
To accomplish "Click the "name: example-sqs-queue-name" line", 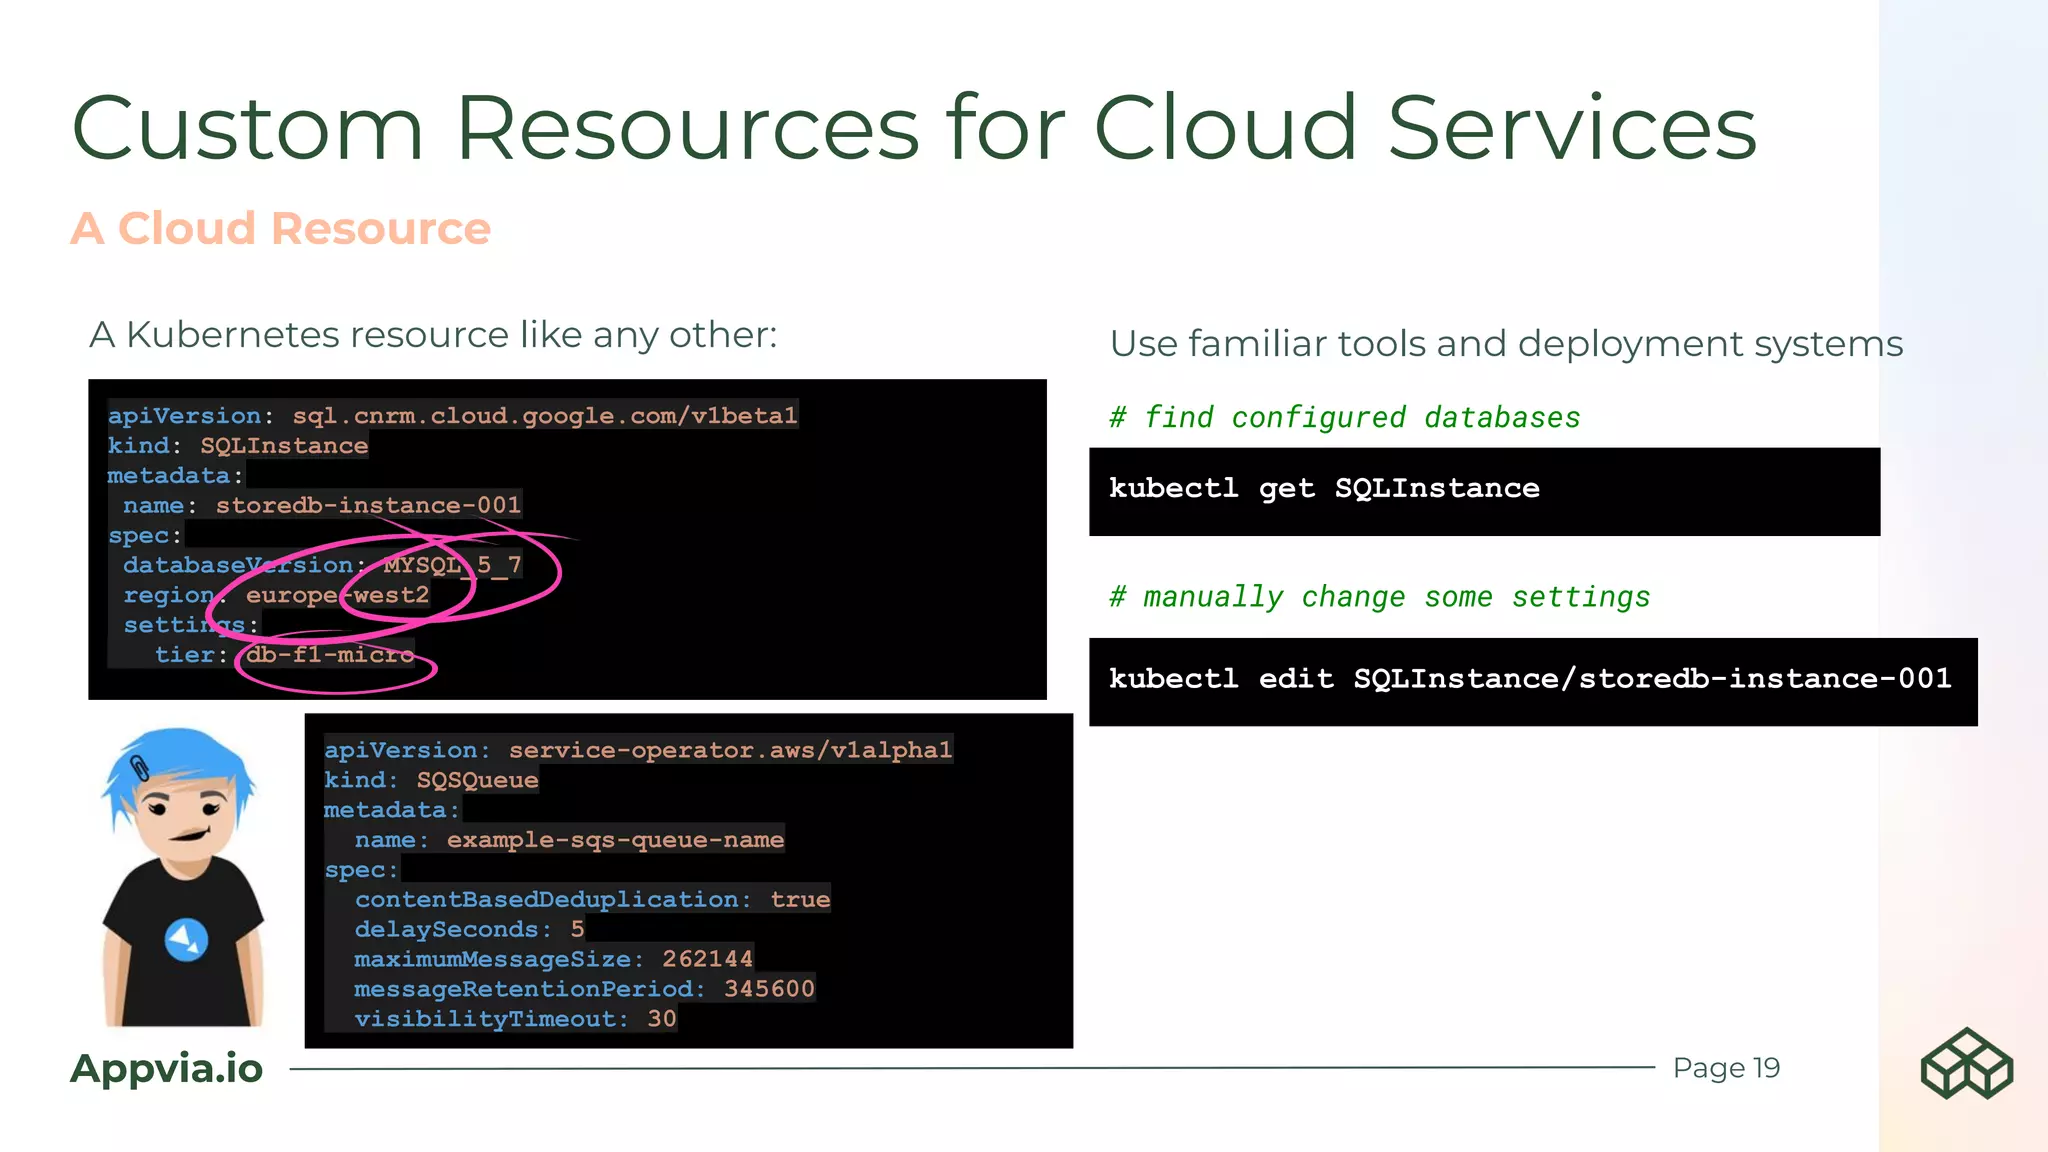I will click(x=569, y=840).
